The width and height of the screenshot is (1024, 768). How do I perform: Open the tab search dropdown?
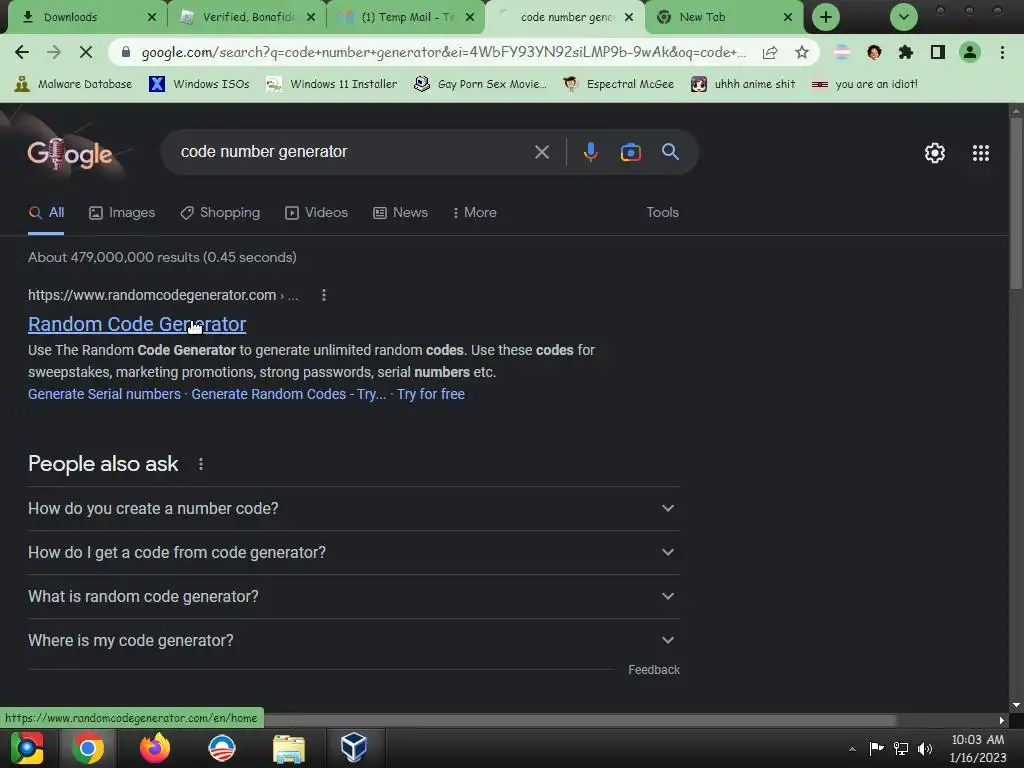point(904,17)
